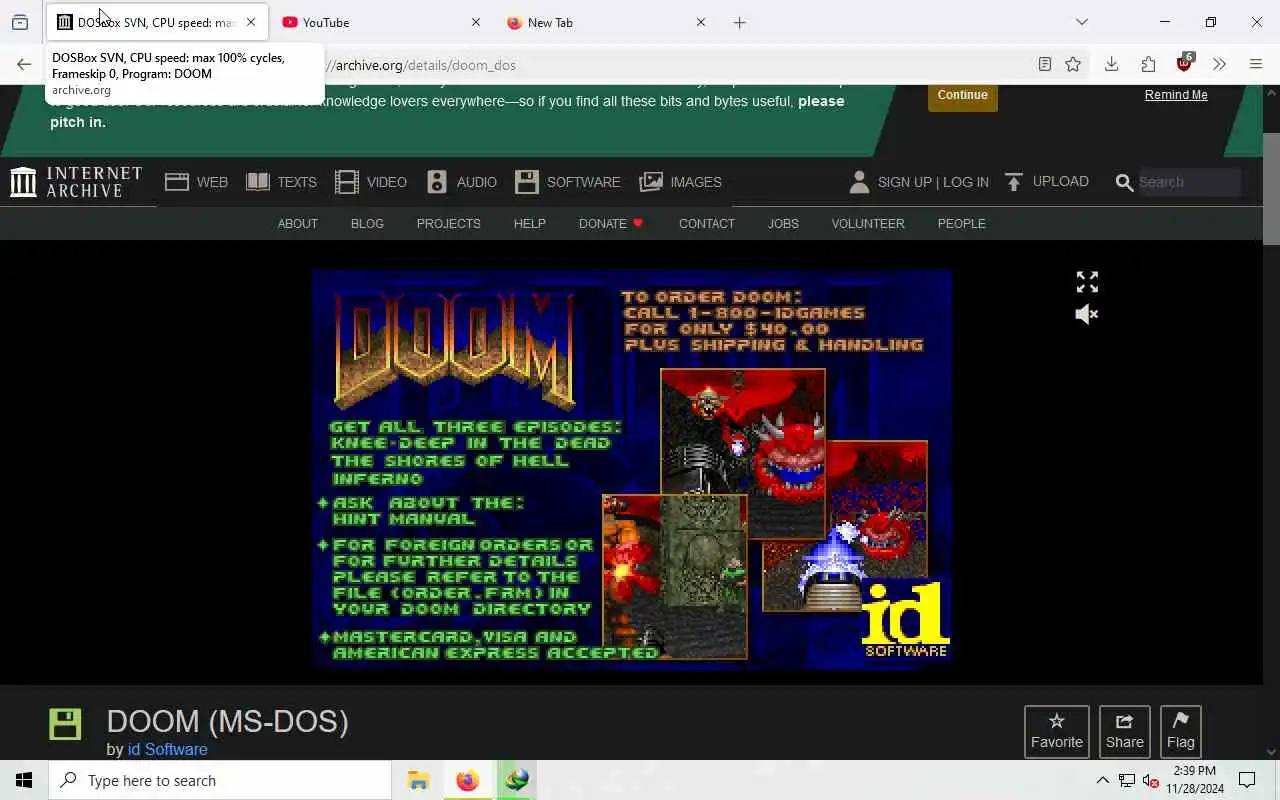
Task: Open the taskbar clock and date
Action: pyautogui.click(x=1197, y=780)
